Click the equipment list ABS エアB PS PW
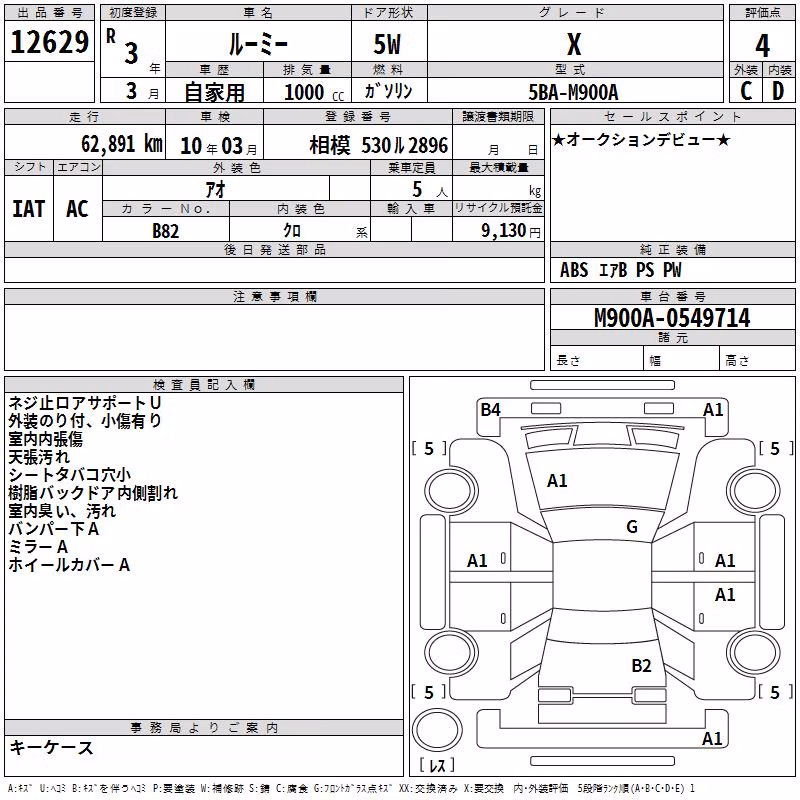800x800 pixels. 620,270
